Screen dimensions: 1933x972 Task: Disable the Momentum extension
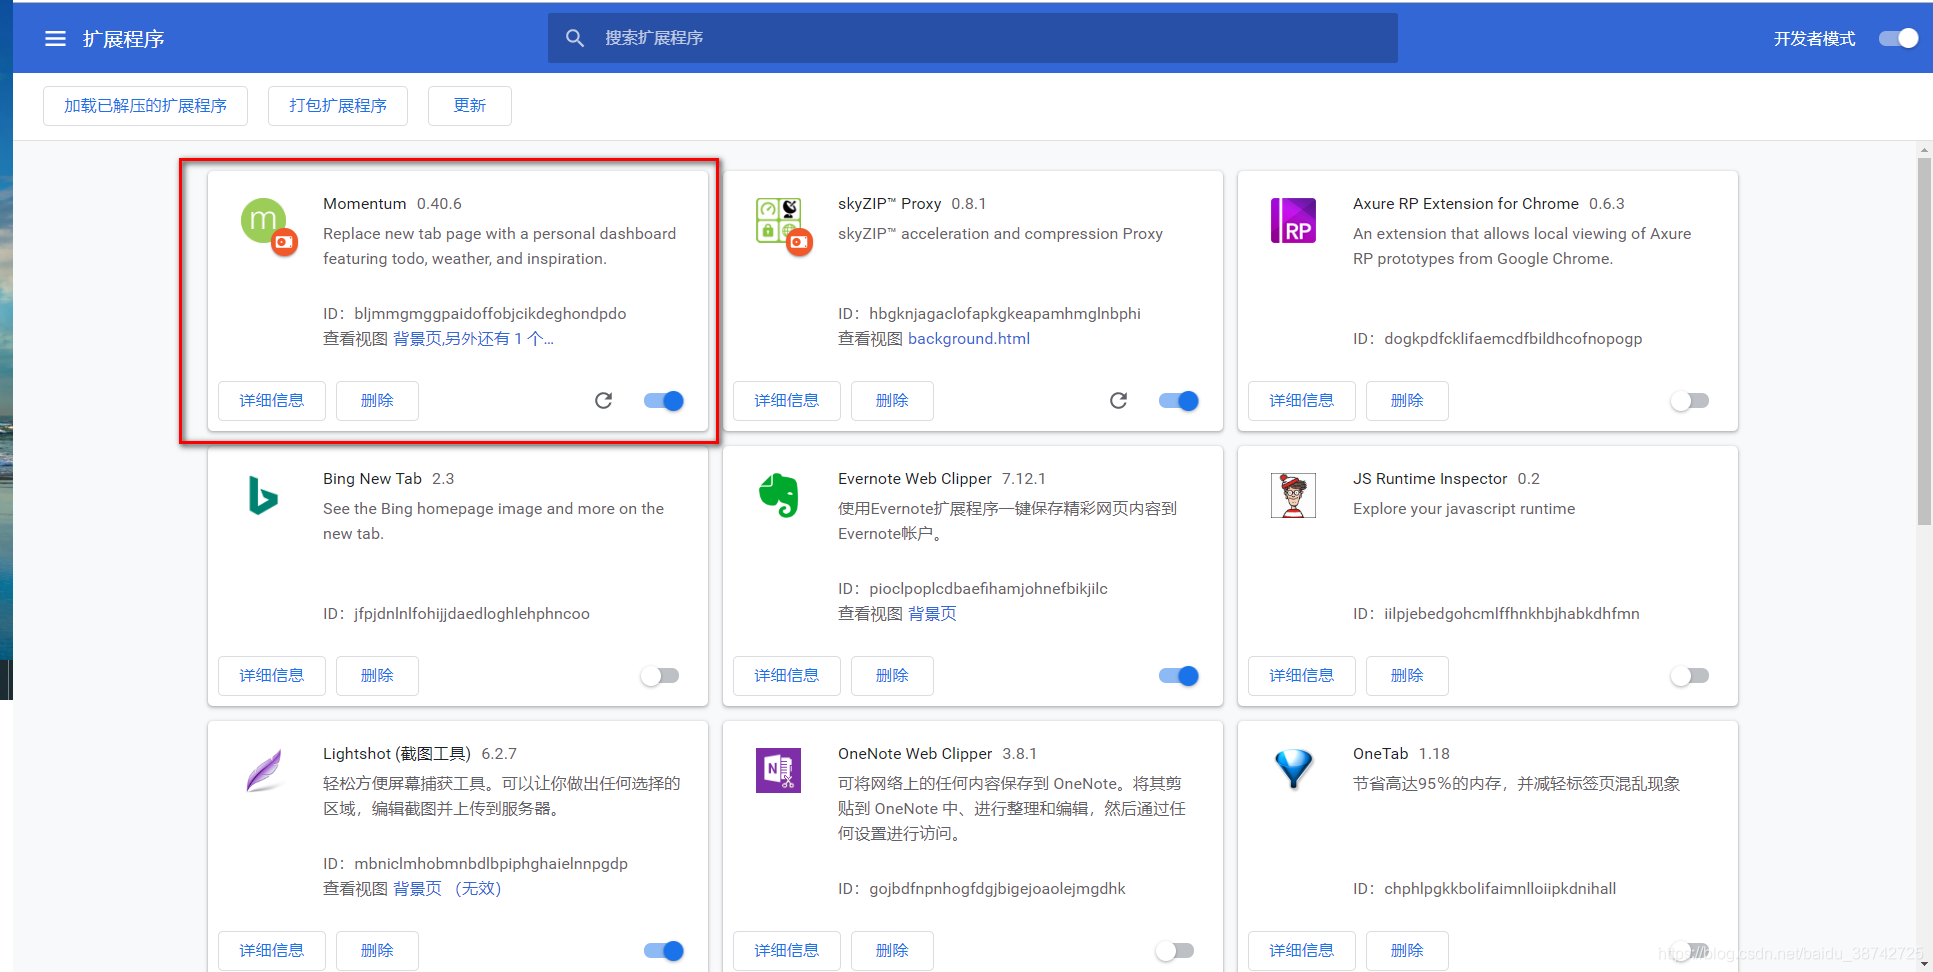(x=664, y=400)
